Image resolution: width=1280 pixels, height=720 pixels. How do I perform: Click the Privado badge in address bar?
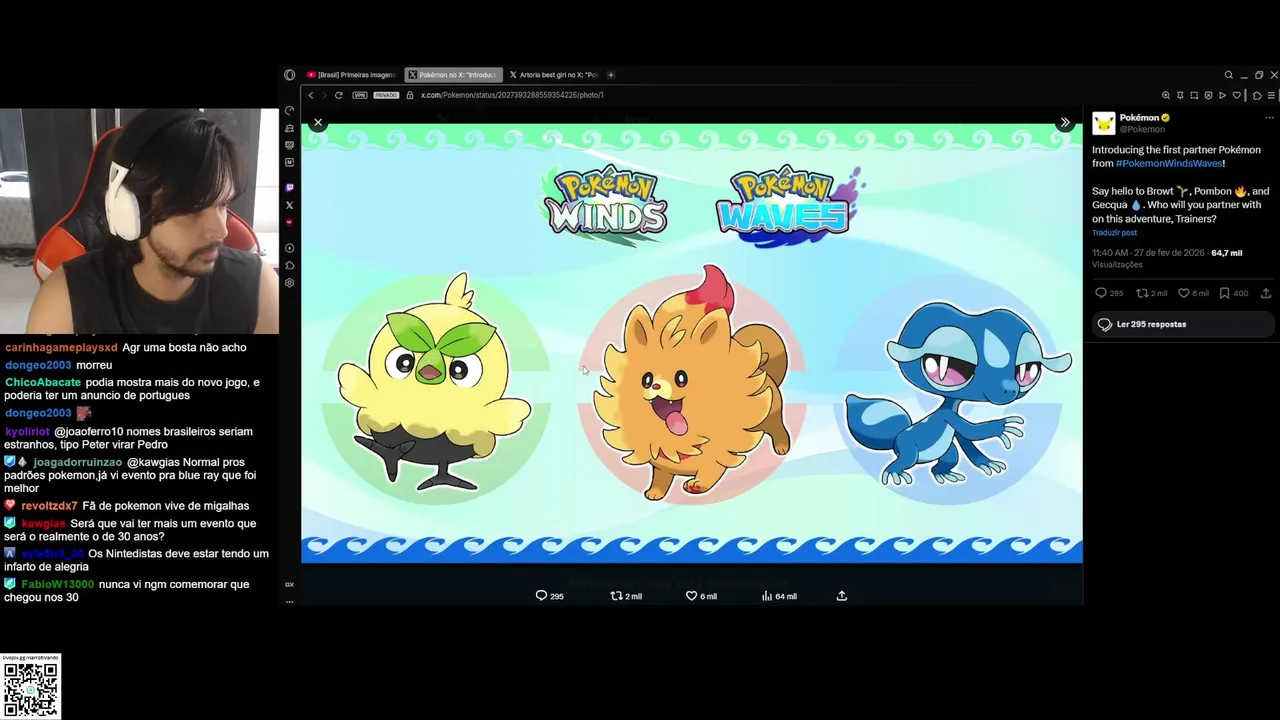(386, 95)
